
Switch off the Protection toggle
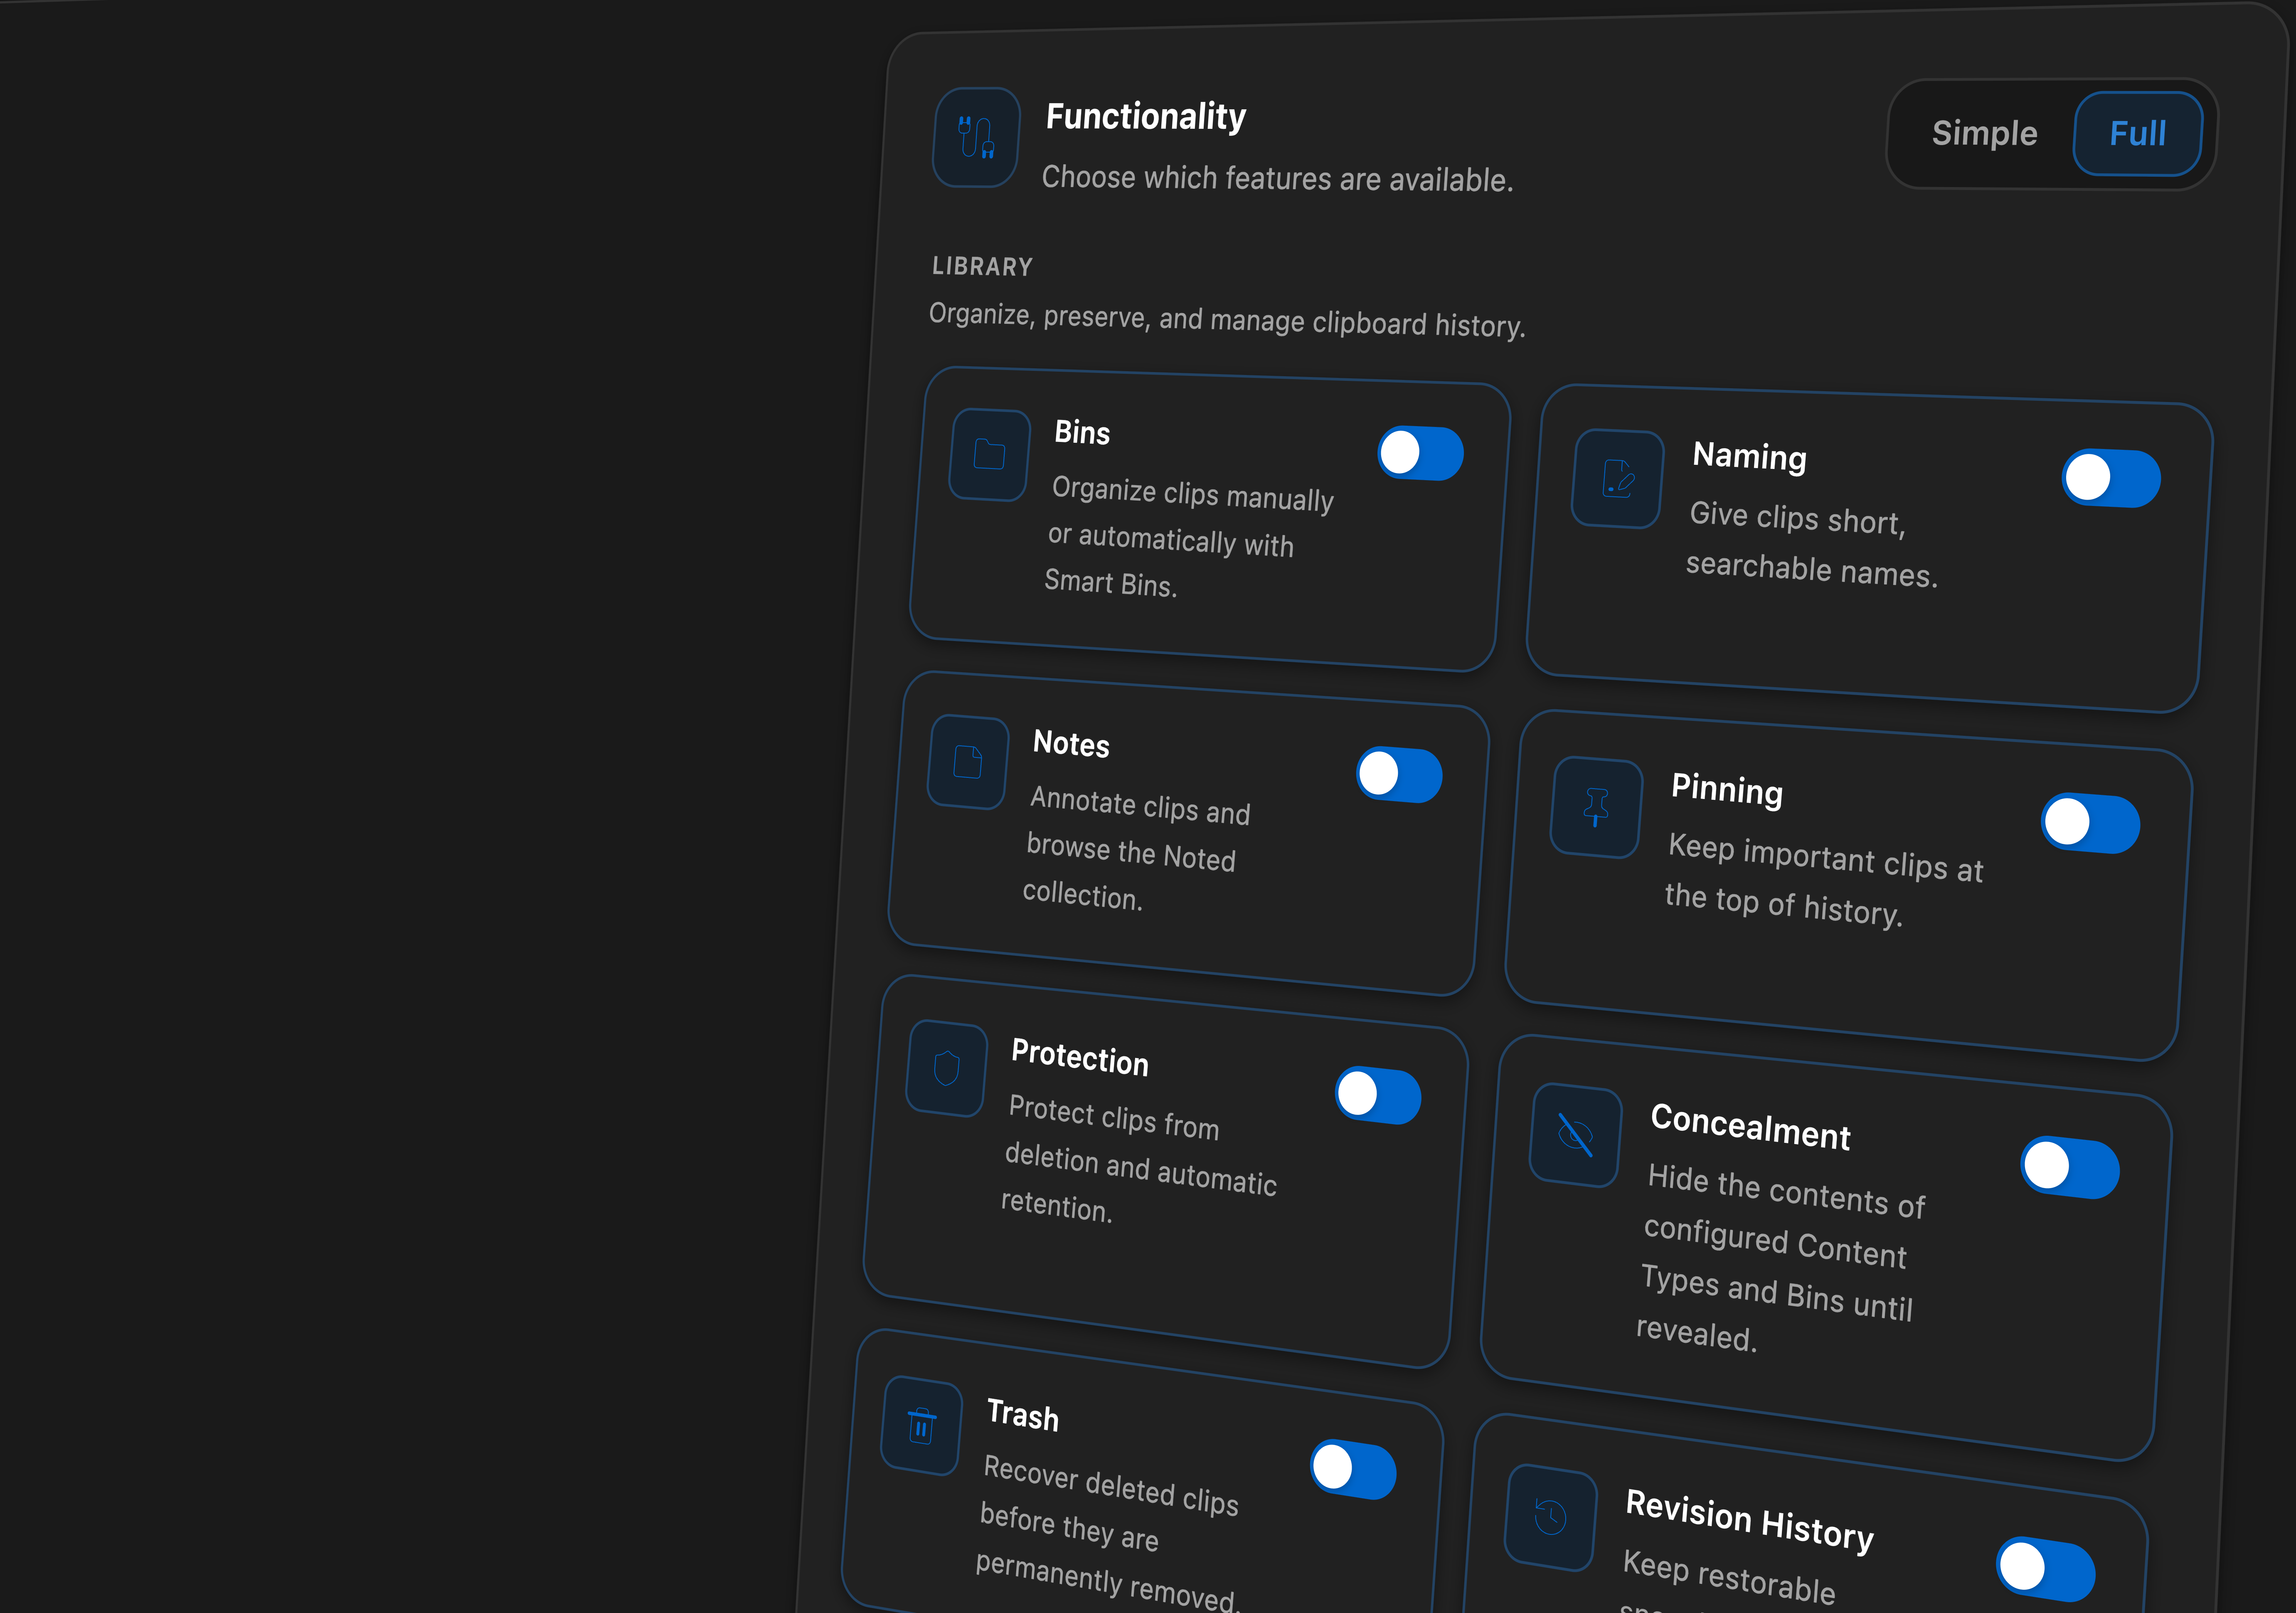click(1378, 1095)
